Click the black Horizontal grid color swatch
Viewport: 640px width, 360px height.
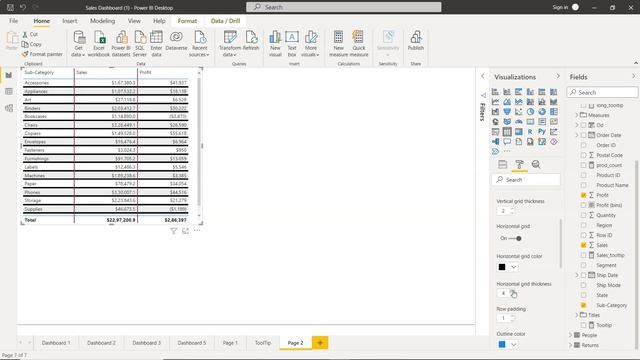(x=502, y=267)
